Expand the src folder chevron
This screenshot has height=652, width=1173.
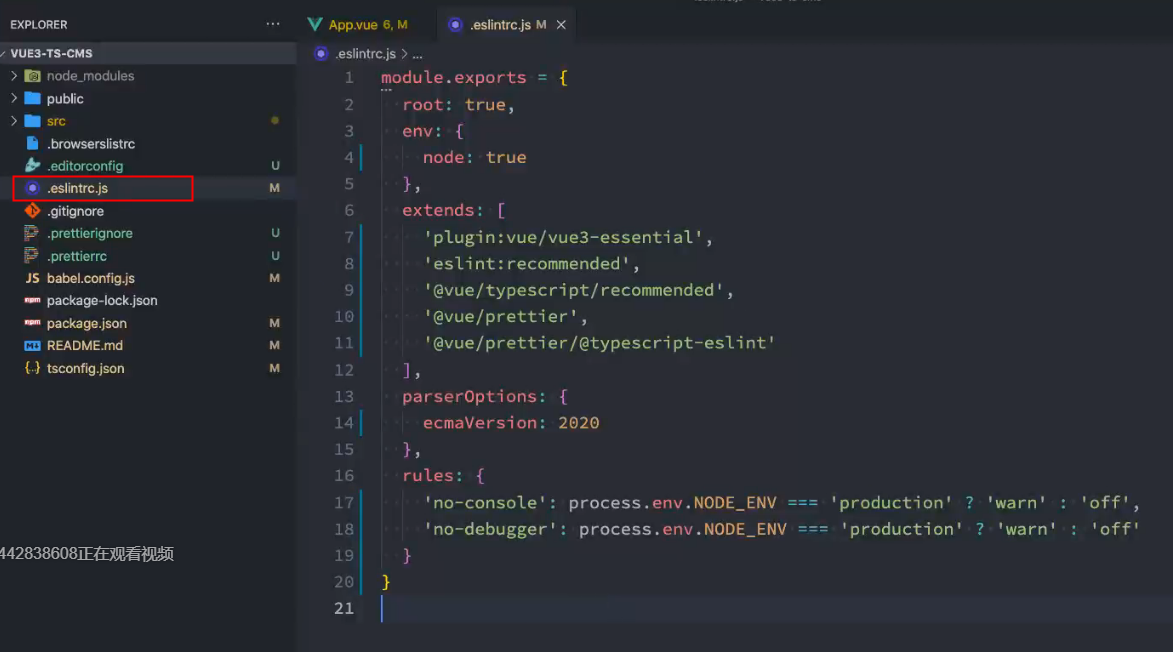coord(13,120)
